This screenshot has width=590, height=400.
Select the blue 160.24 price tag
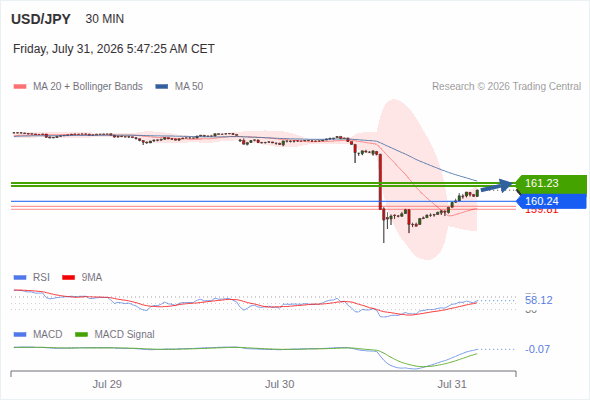tap(551, 201)
